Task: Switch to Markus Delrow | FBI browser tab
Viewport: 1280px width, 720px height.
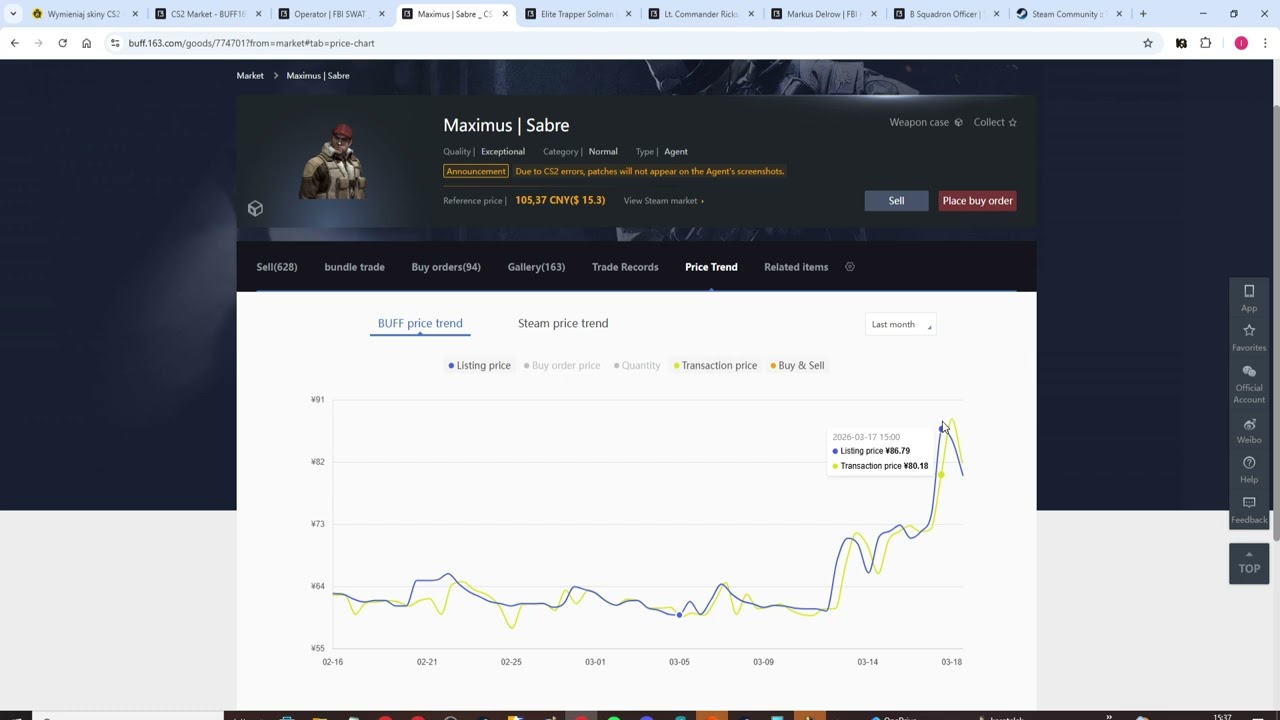Action: (x=823, y=14)
